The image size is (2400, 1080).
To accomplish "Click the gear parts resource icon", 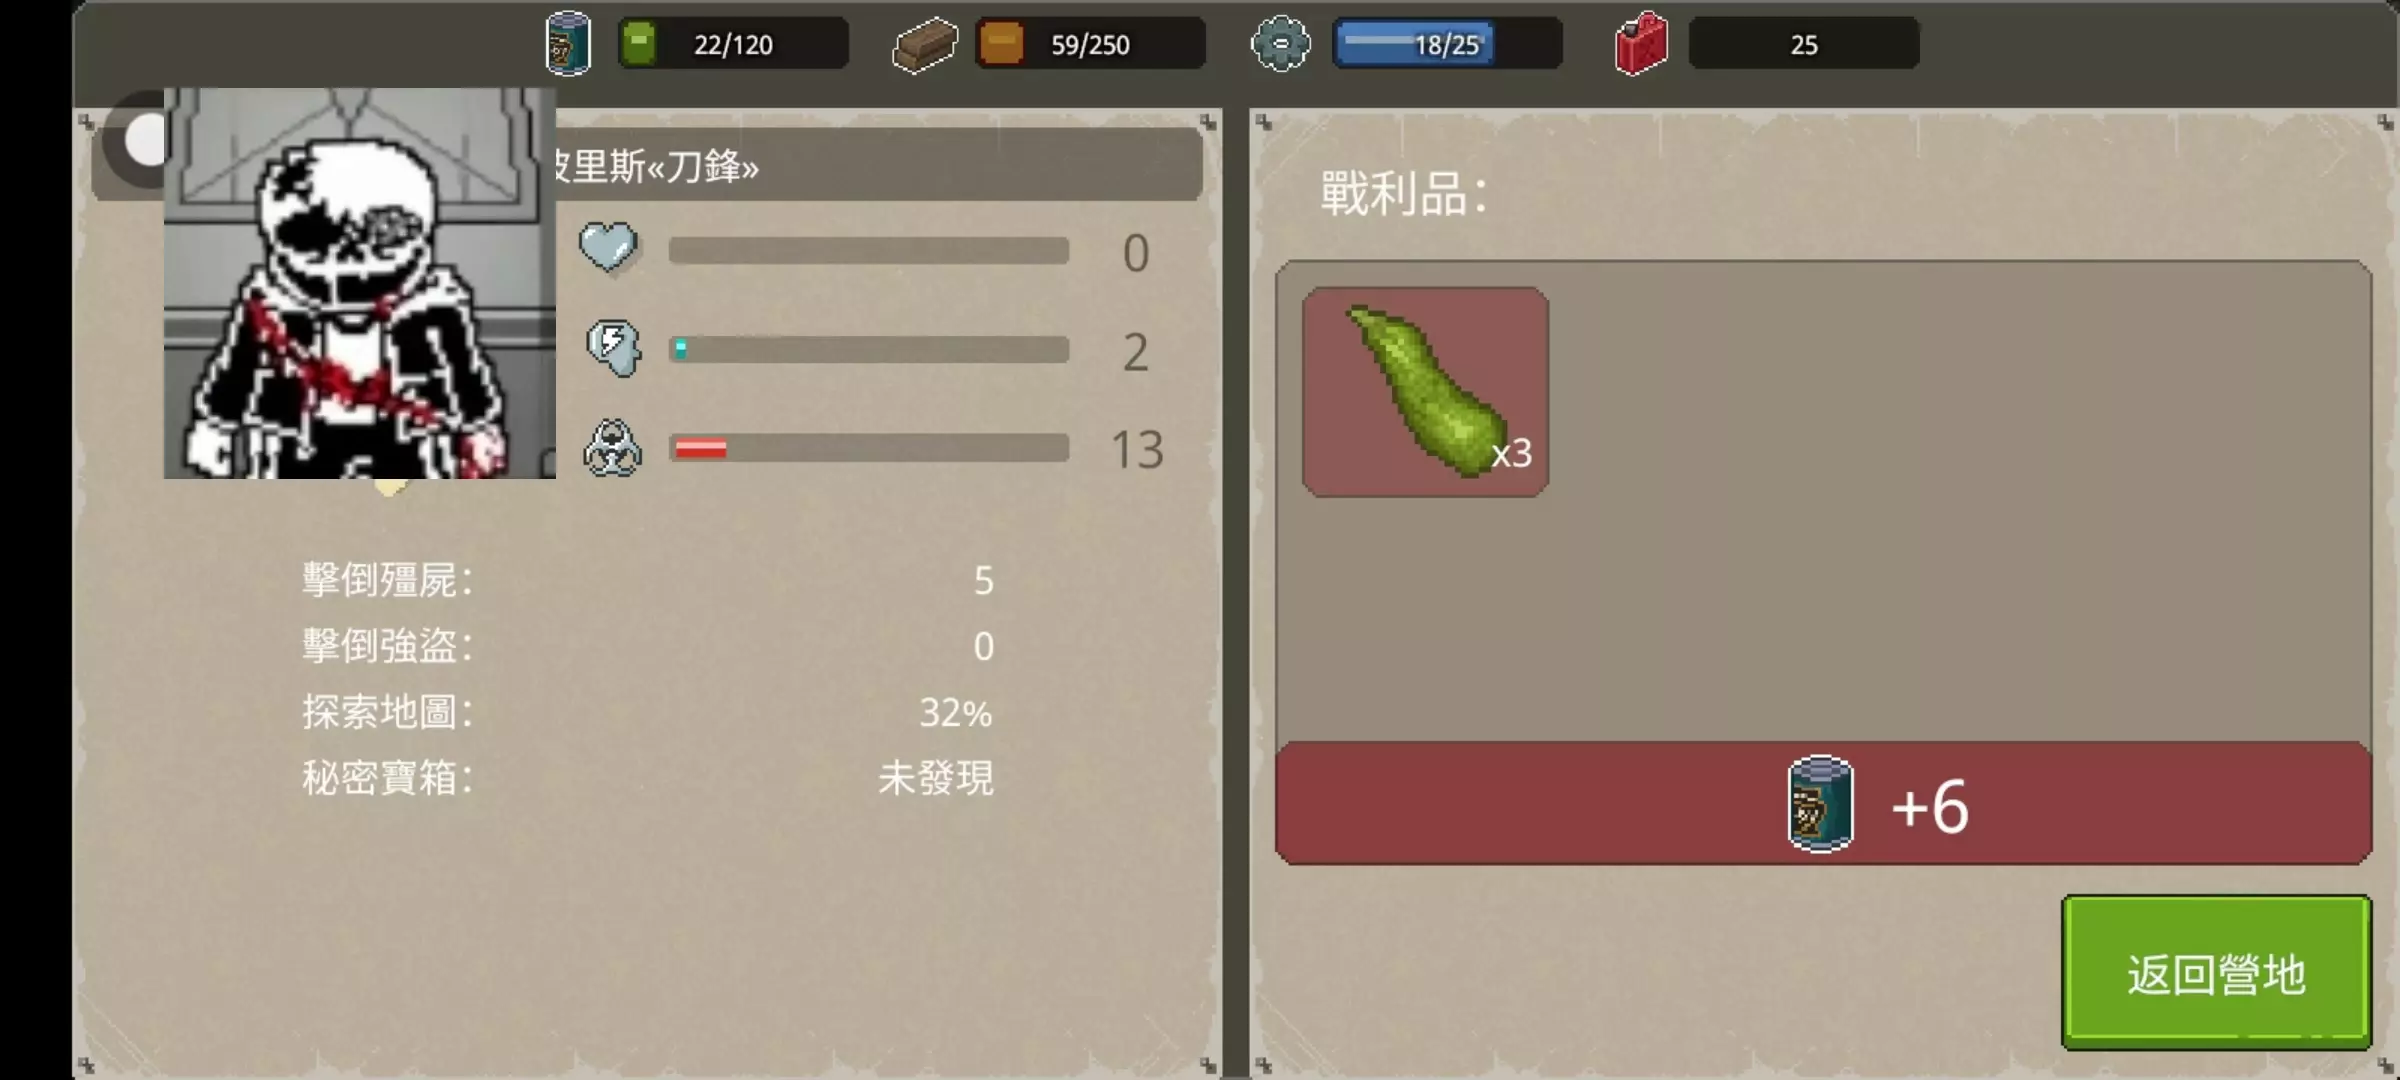I will pyautogui.click(x=1281, y=44).
